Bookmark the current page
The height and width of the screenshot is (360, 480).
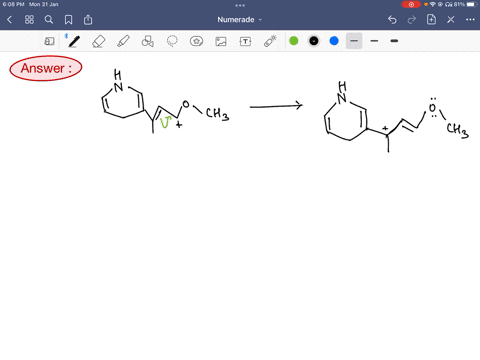68,20
